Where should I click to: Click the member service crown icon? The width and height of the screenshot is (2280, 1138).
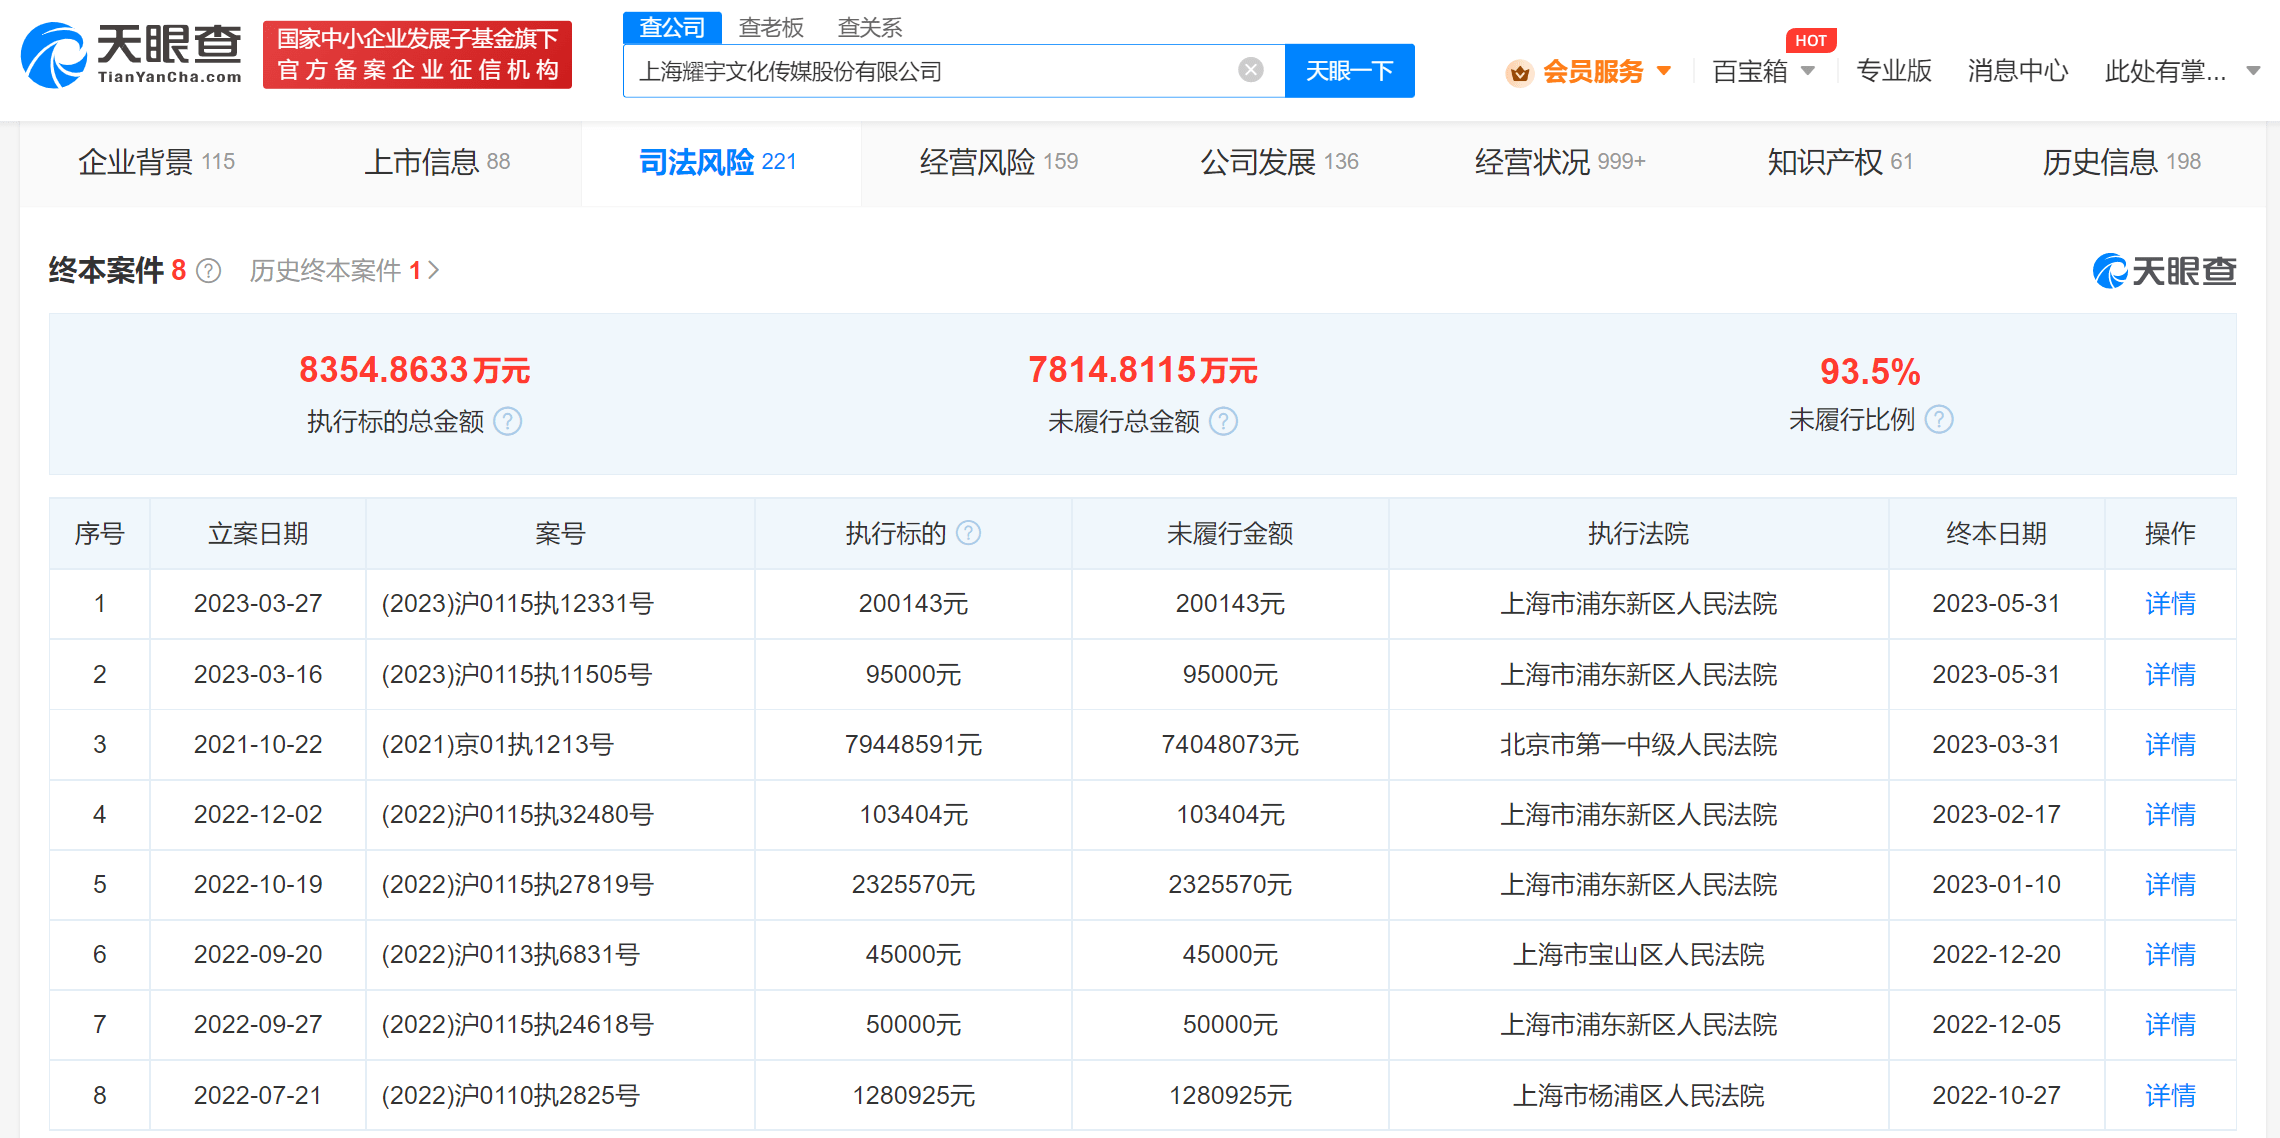click(x=1519, y=72)
